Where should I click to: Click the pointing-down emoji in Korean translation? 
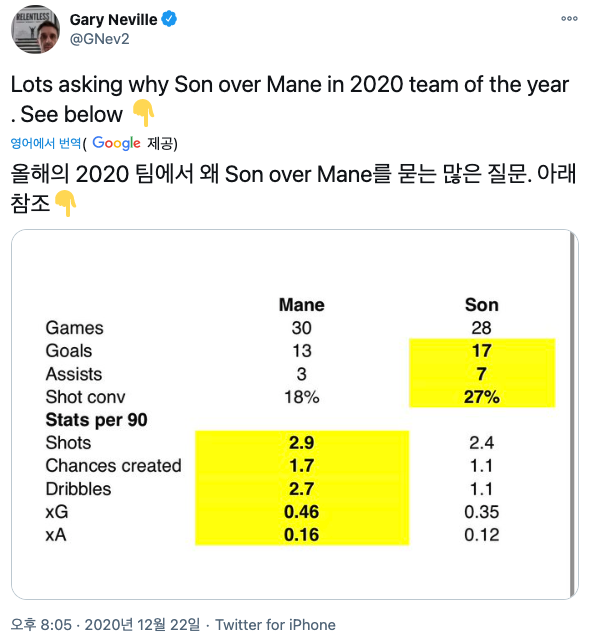click(x=65, y=203)
